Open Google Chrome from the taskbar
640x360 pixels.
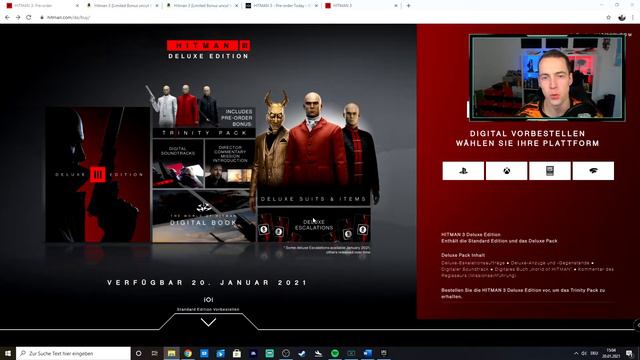(x=188, y=353)
